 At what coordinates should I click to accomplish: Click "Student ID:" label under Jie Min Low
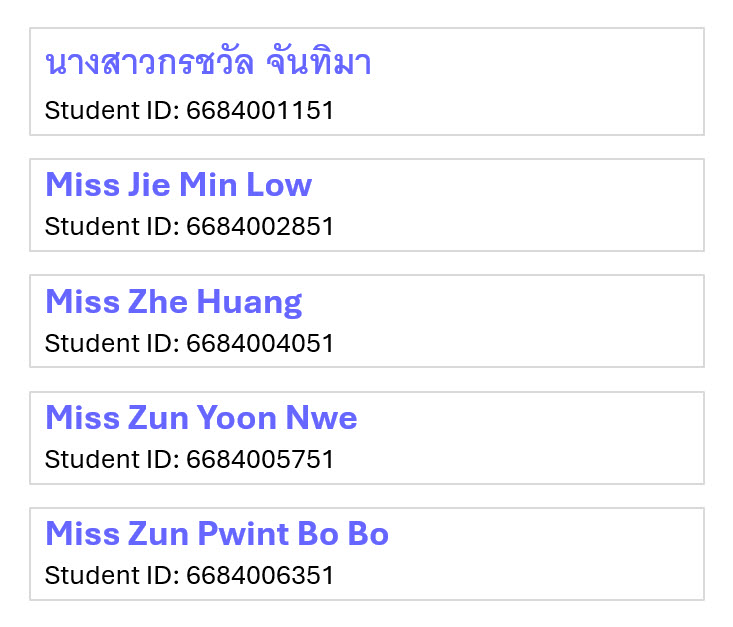[x=112, y=226]
